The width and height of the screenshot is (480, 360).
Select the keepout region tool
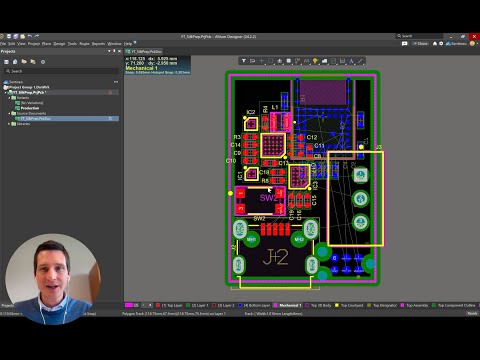(333, 61)
